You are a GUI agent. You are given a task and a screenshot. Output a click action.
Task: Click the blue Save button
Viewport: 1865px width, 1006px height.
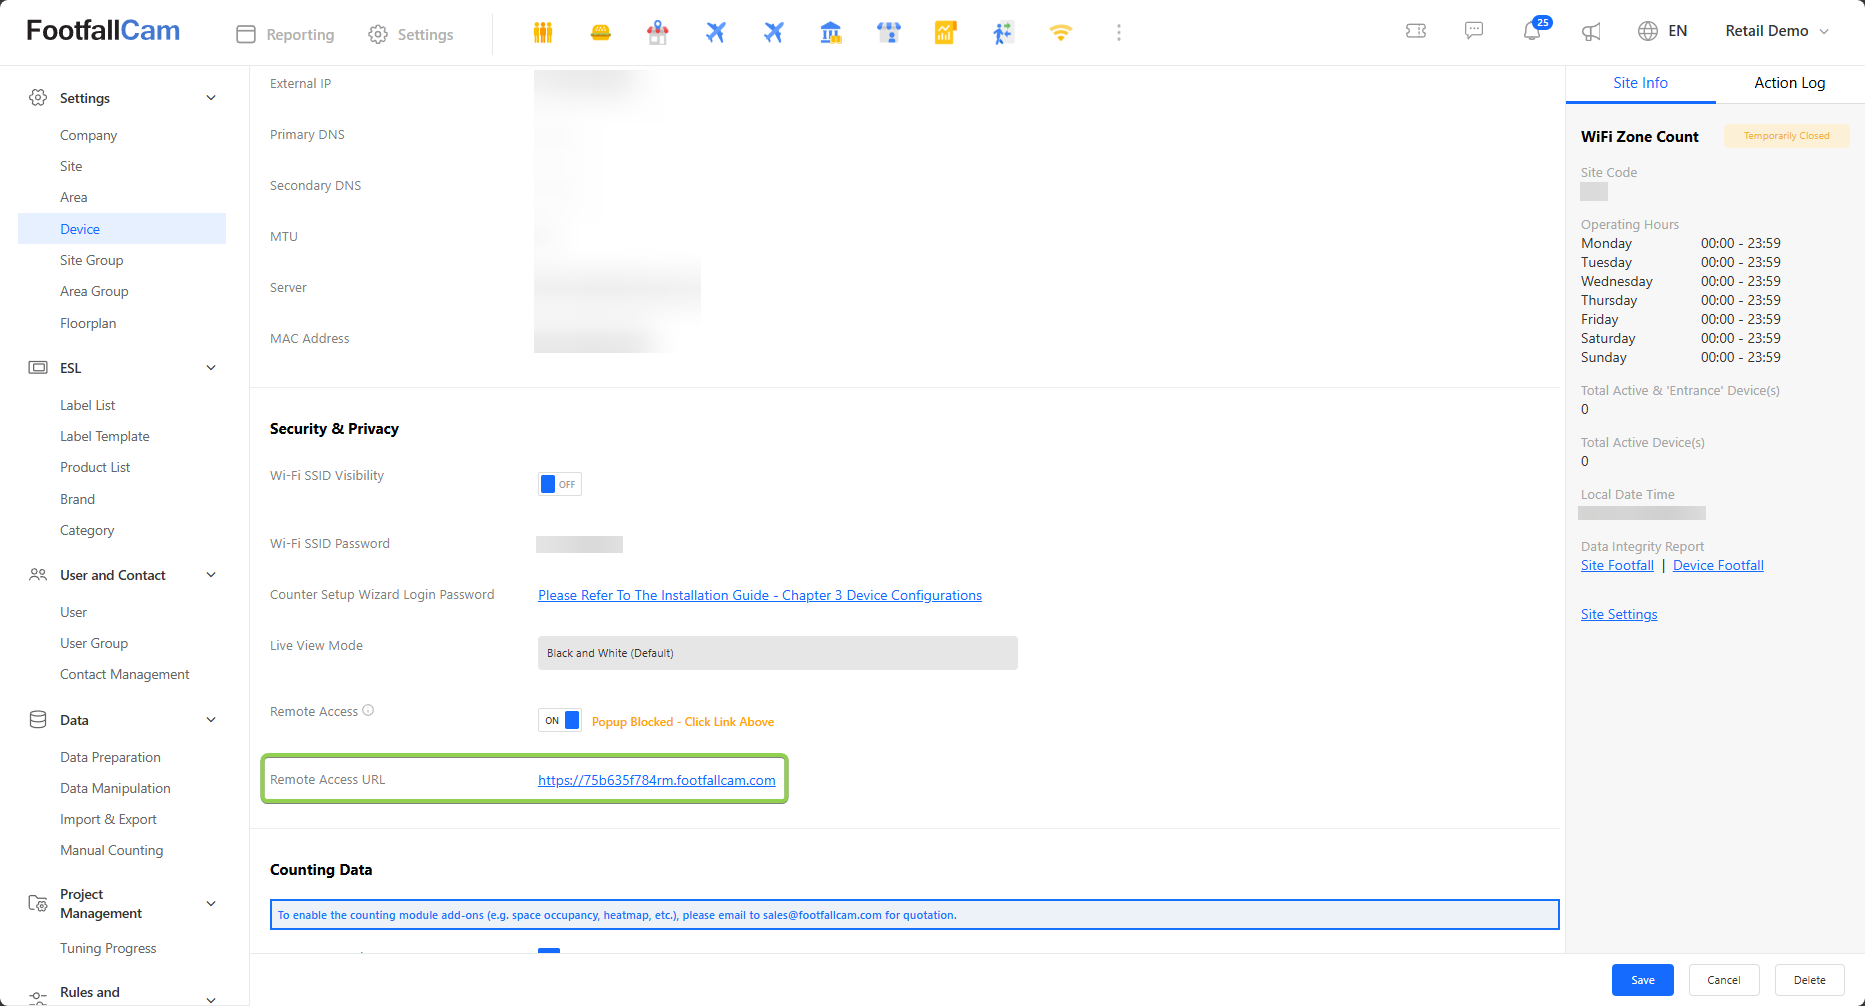click(x=1642, y=980)
